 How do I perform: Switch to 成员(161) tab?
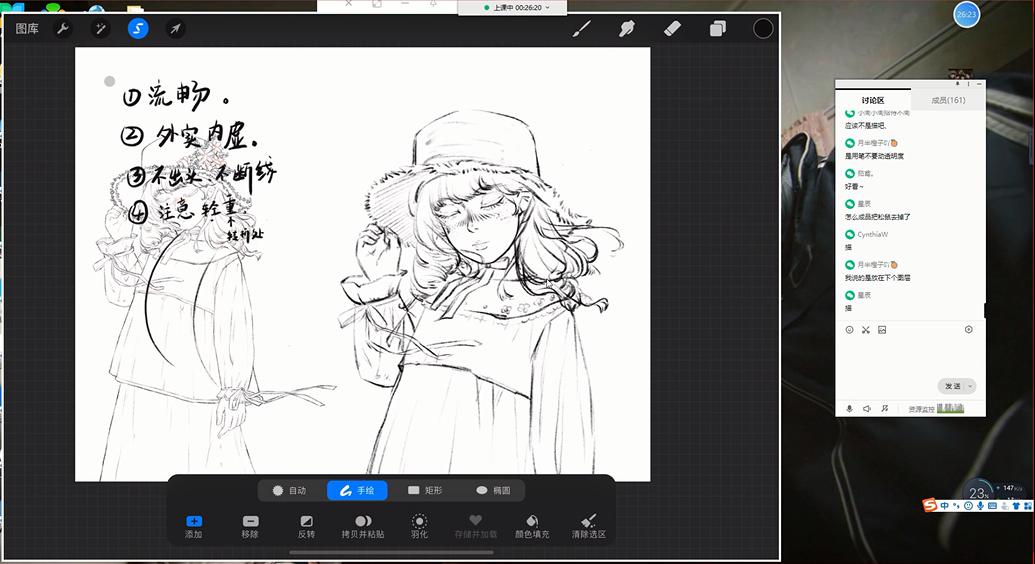pyautogui.click(x=947, y=100)
